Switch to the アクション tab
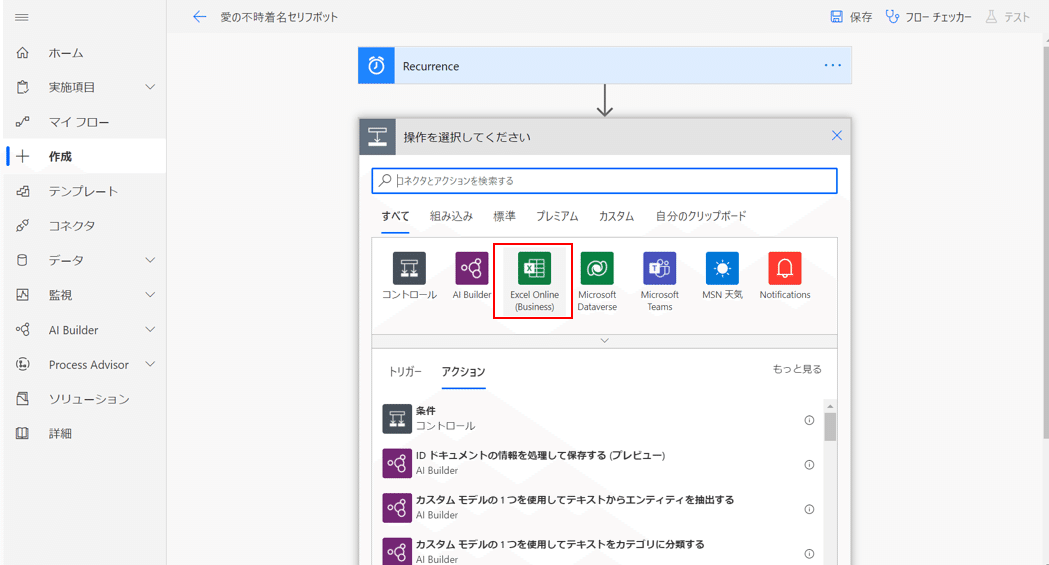1049x565 pixels. click(463, 372)
